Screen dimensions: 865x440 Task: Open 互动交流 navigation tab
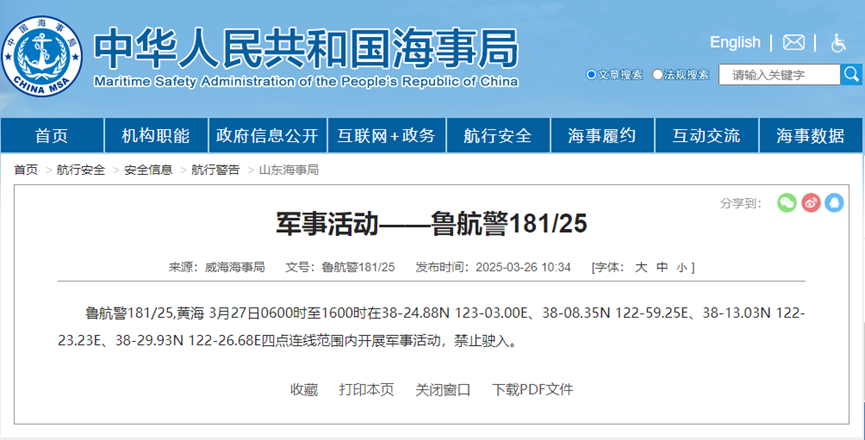[706, 135]
